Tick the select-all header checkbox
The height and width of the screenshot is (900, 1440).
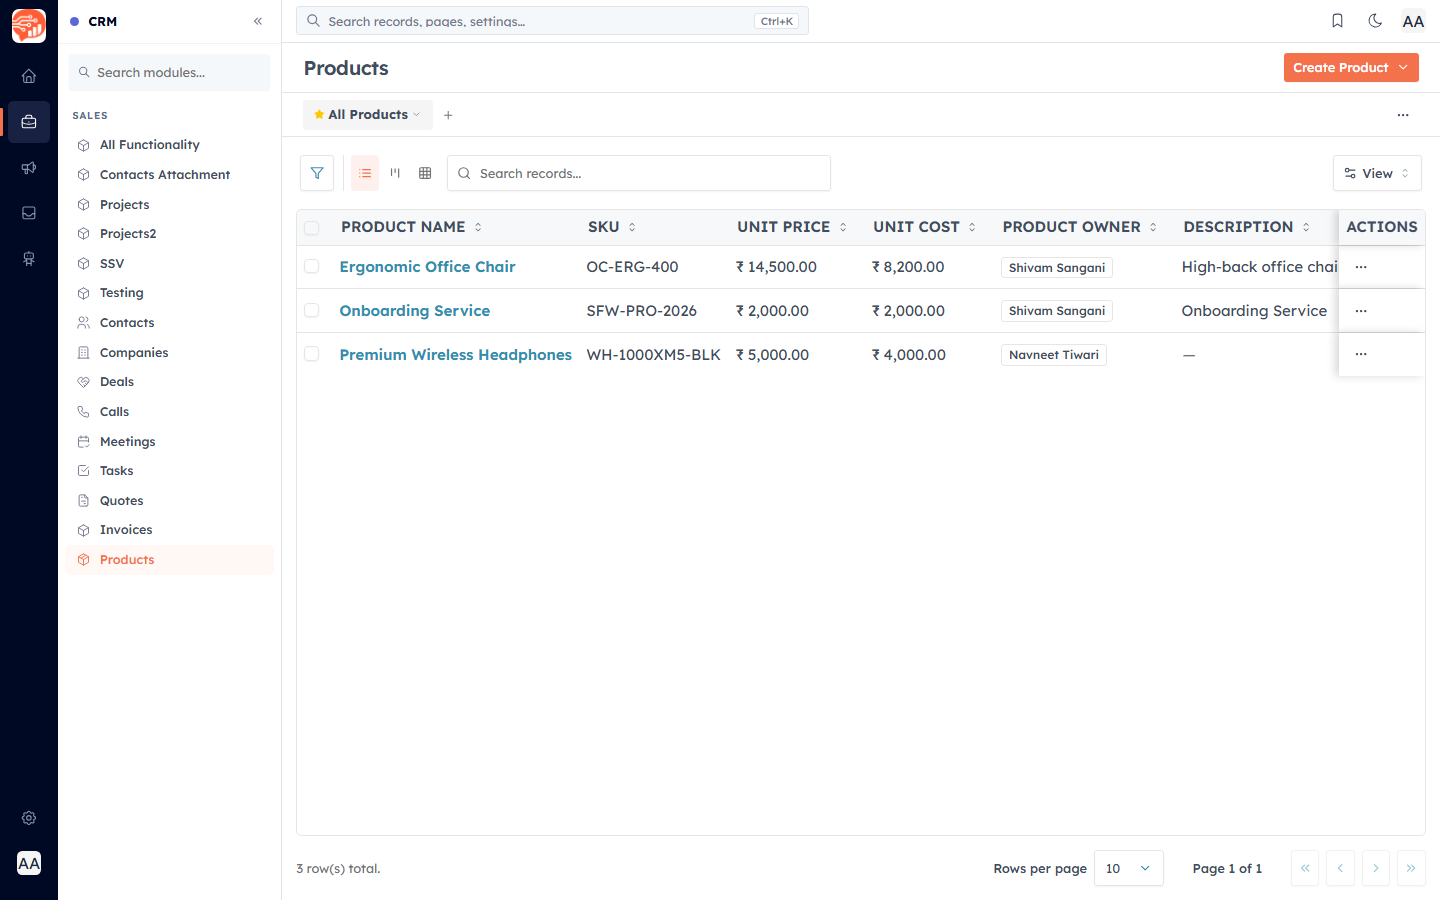tap(312, 228)
